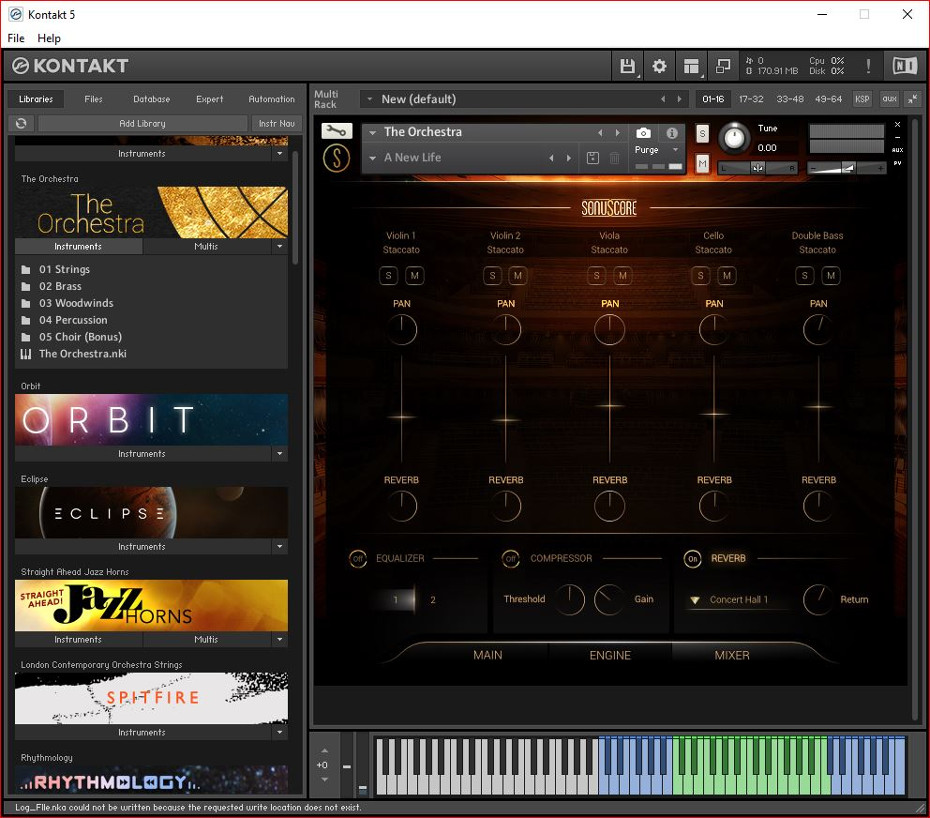Open the workspace layout panel icon
930x818 pixels.
tap(691, 66)
